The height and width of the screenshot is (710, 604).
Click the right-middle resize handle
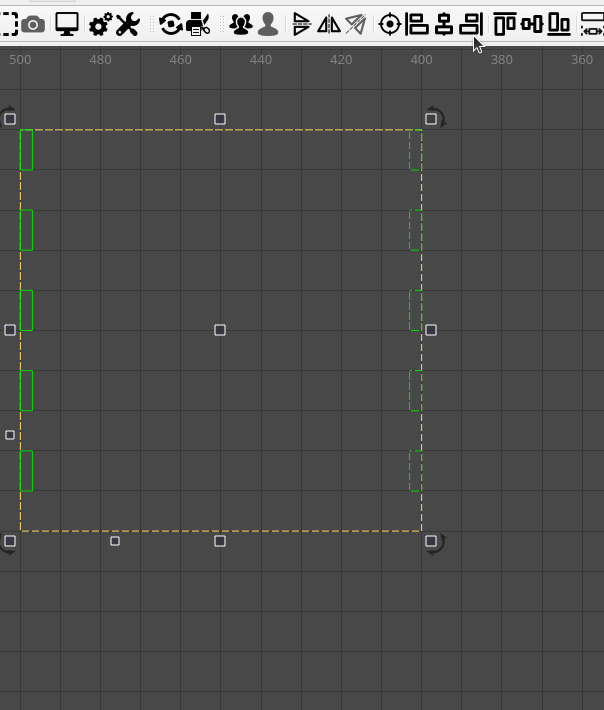pos(431,330)
